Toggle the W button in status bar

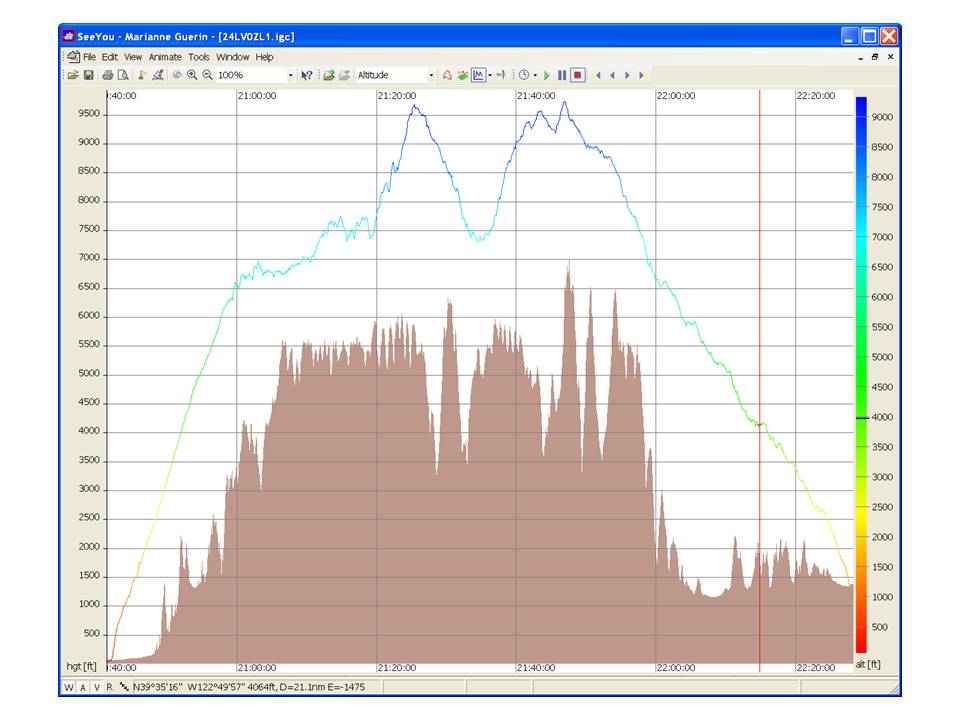point(69,687)
